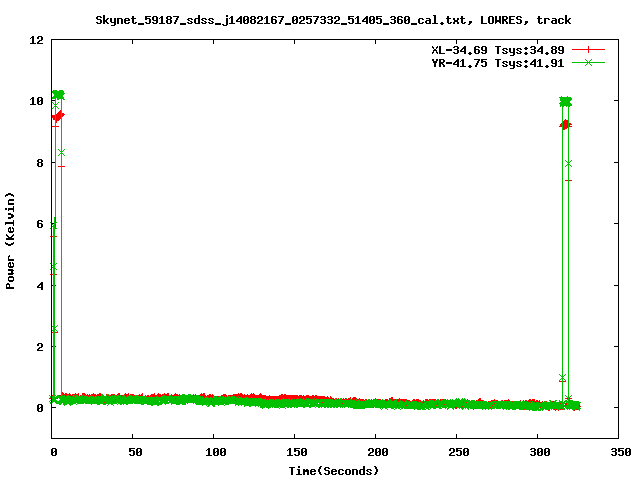Click x-axis tick label 200
Screen dimensions: 640x480
pos(378,452)
